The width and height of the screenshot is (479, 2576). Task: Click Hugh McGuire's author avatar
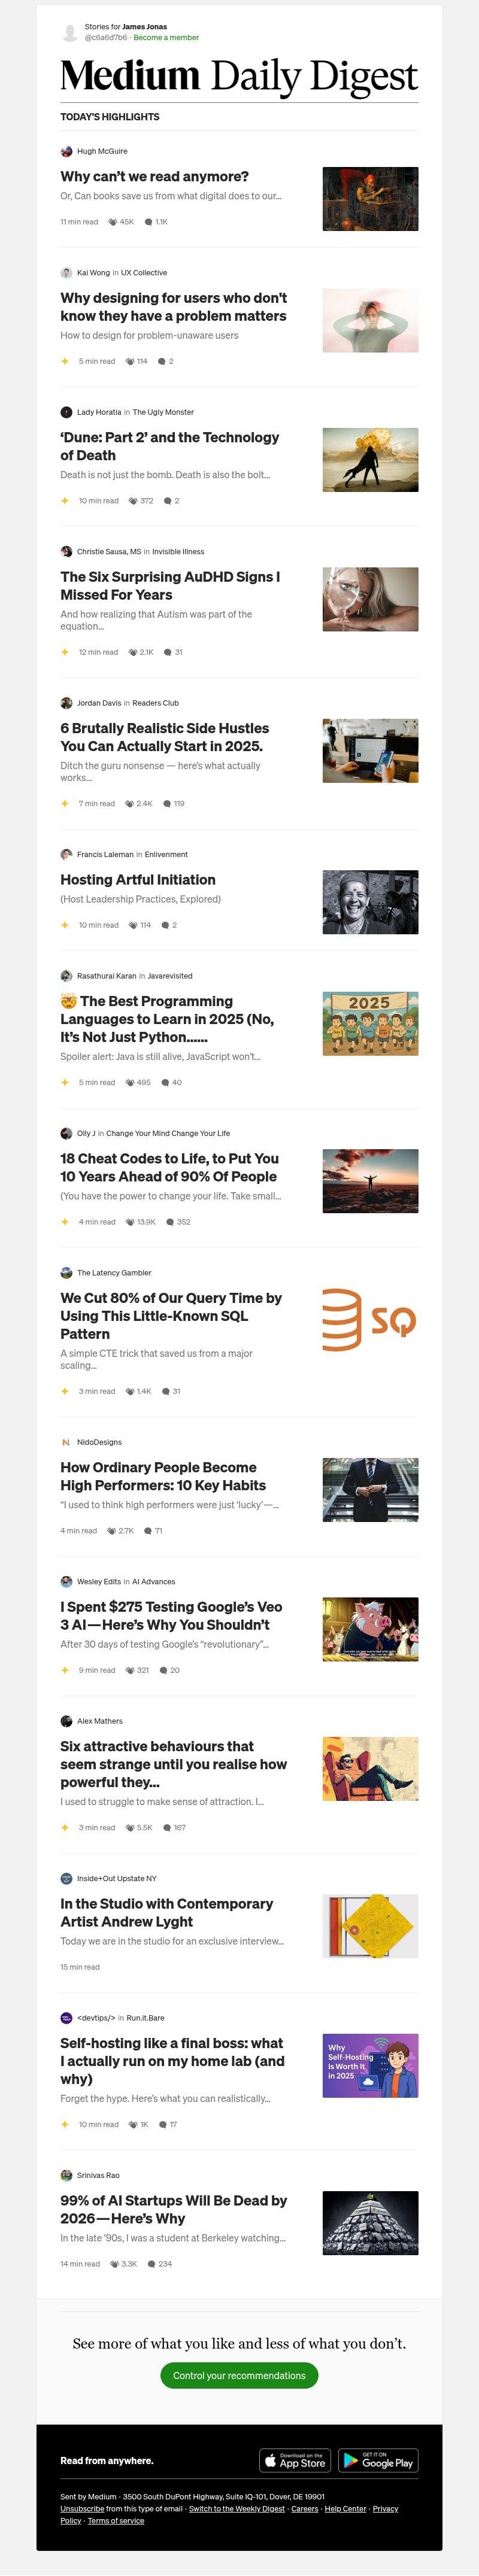tap(66, 151)
